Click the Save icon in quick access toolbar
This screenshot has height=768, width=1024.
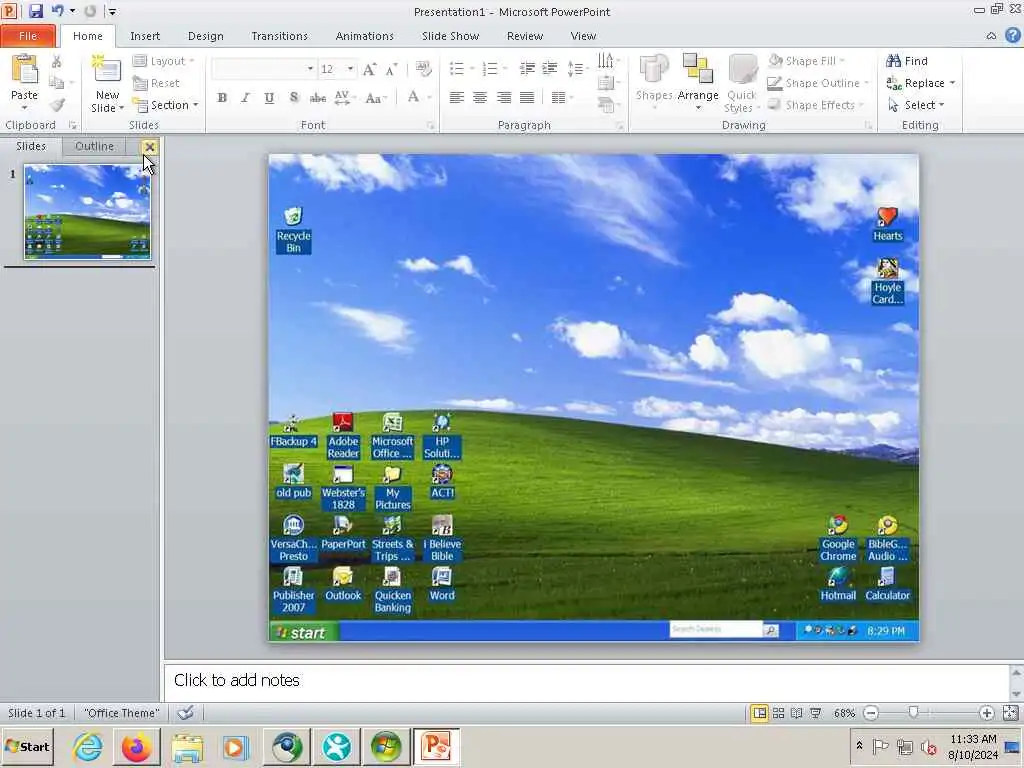click(35, 11)
